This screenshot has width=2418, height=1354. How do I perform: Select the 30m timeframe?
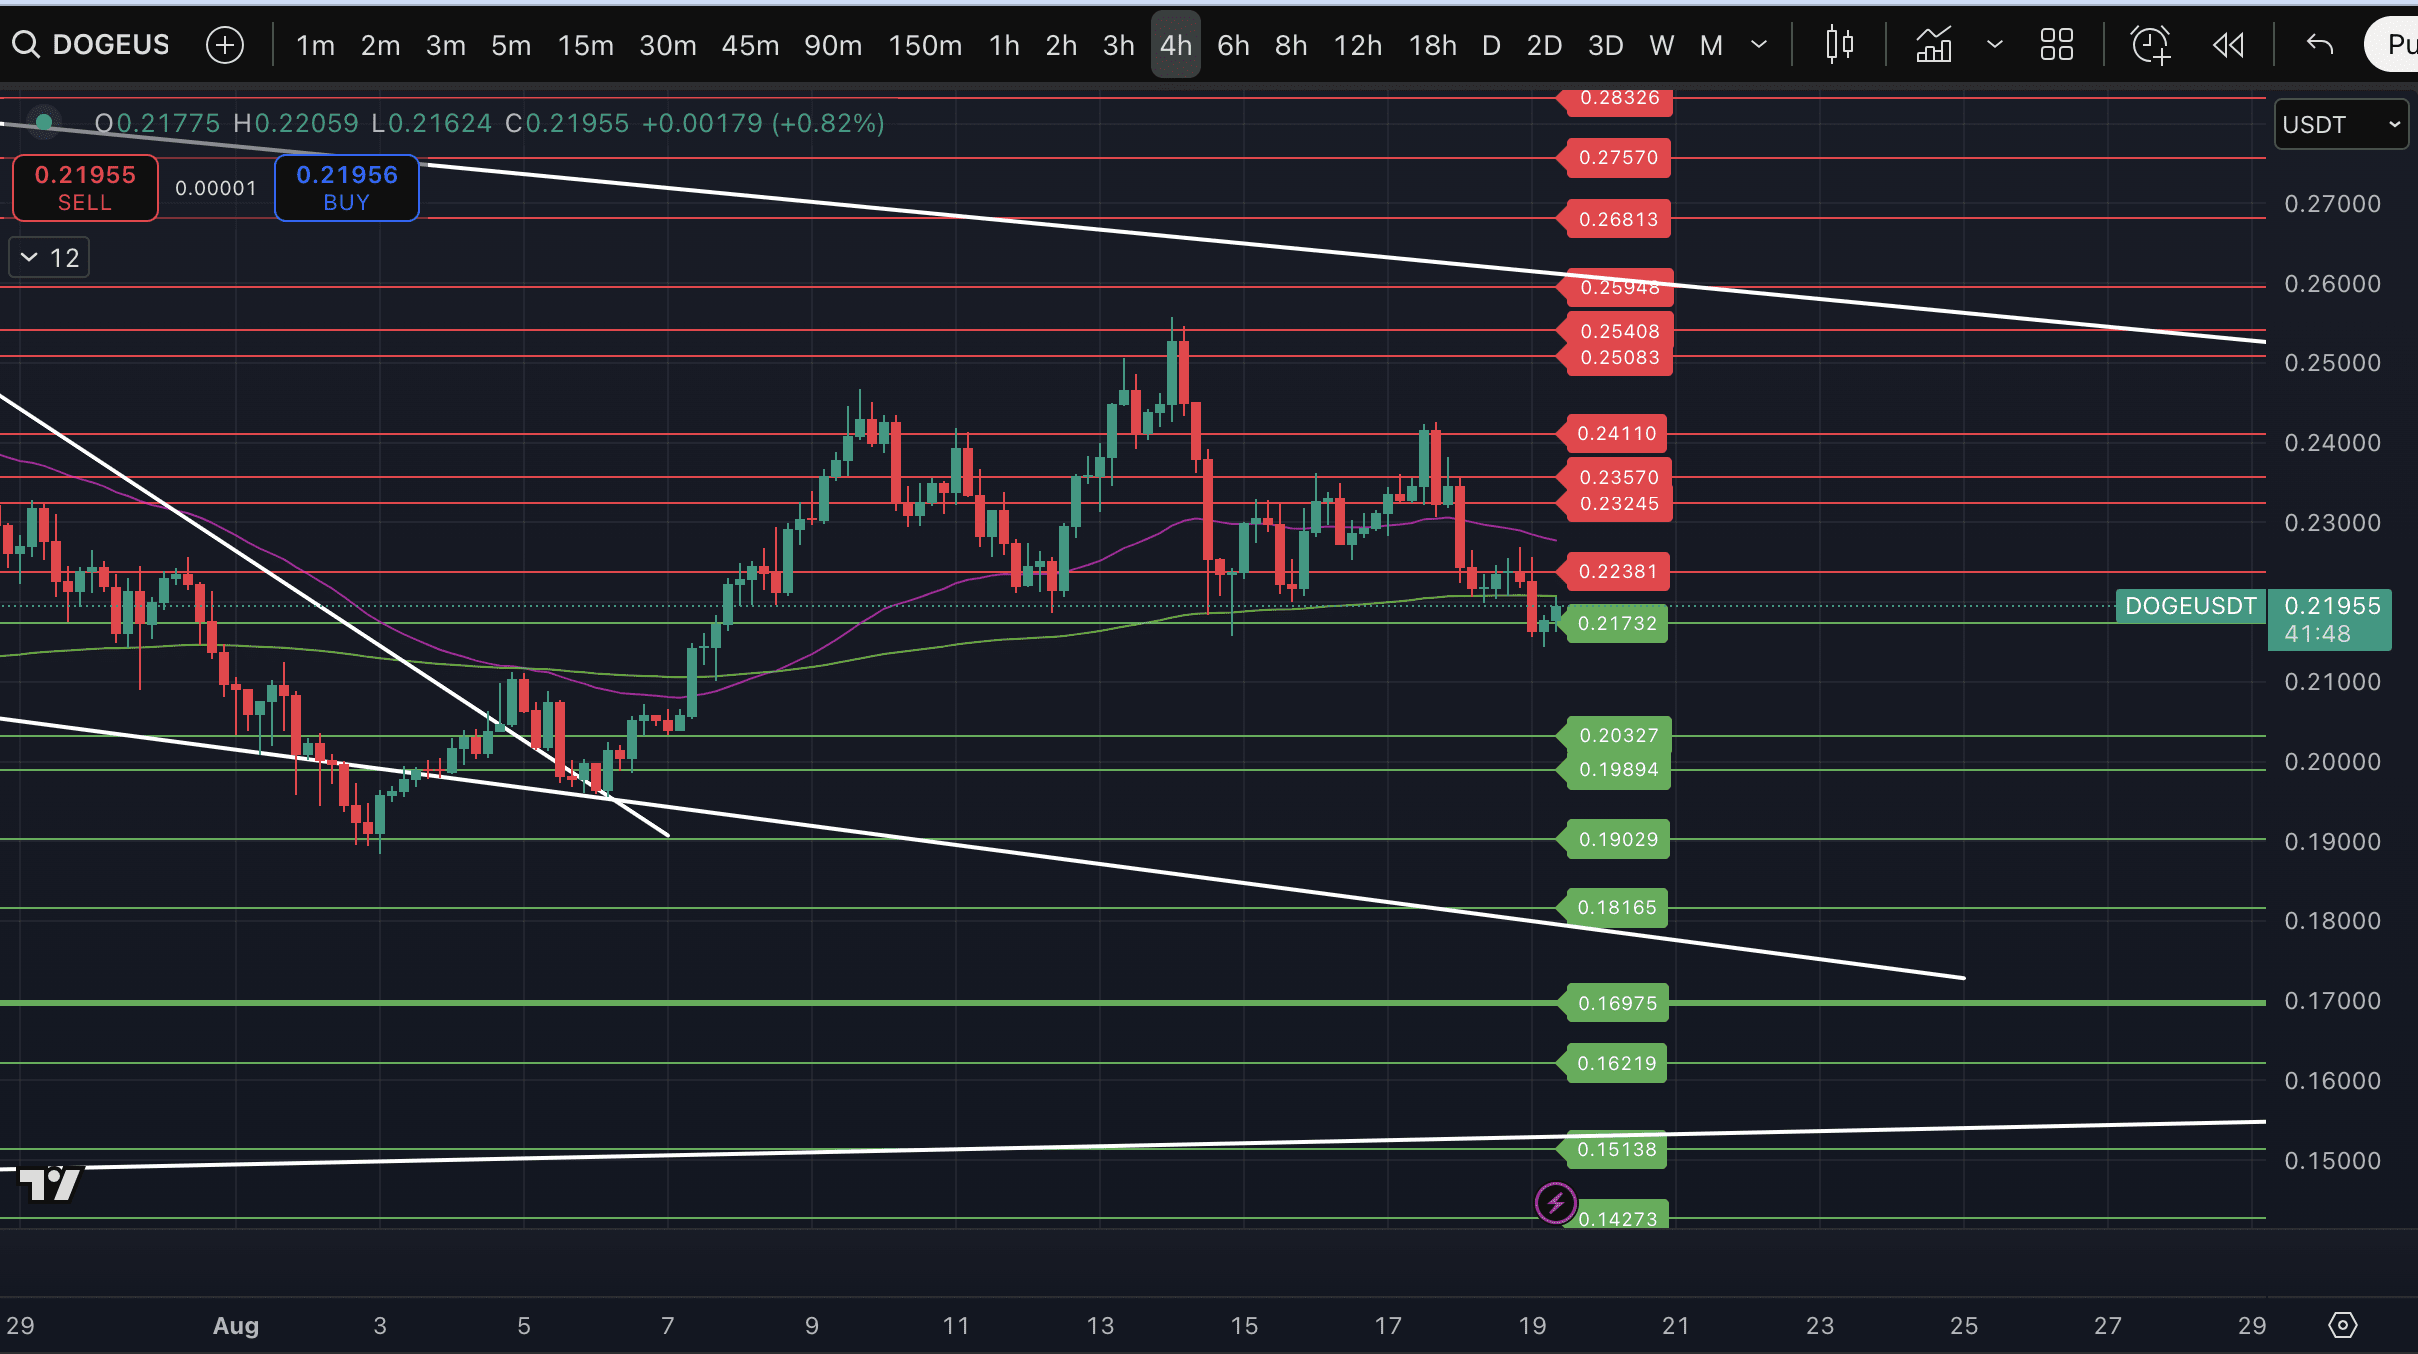(x=668, y=45)
